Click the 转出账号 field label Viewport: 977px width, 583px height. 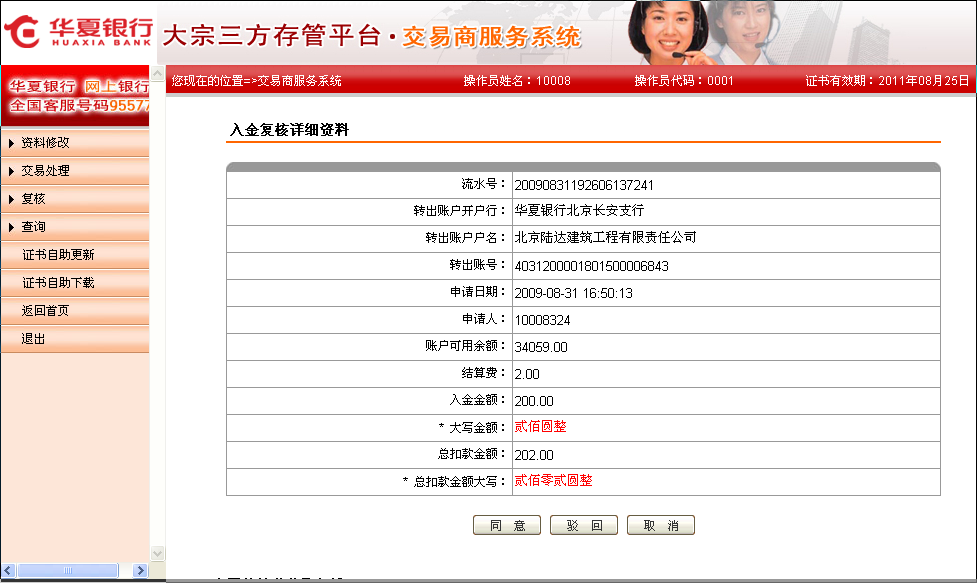477,265
